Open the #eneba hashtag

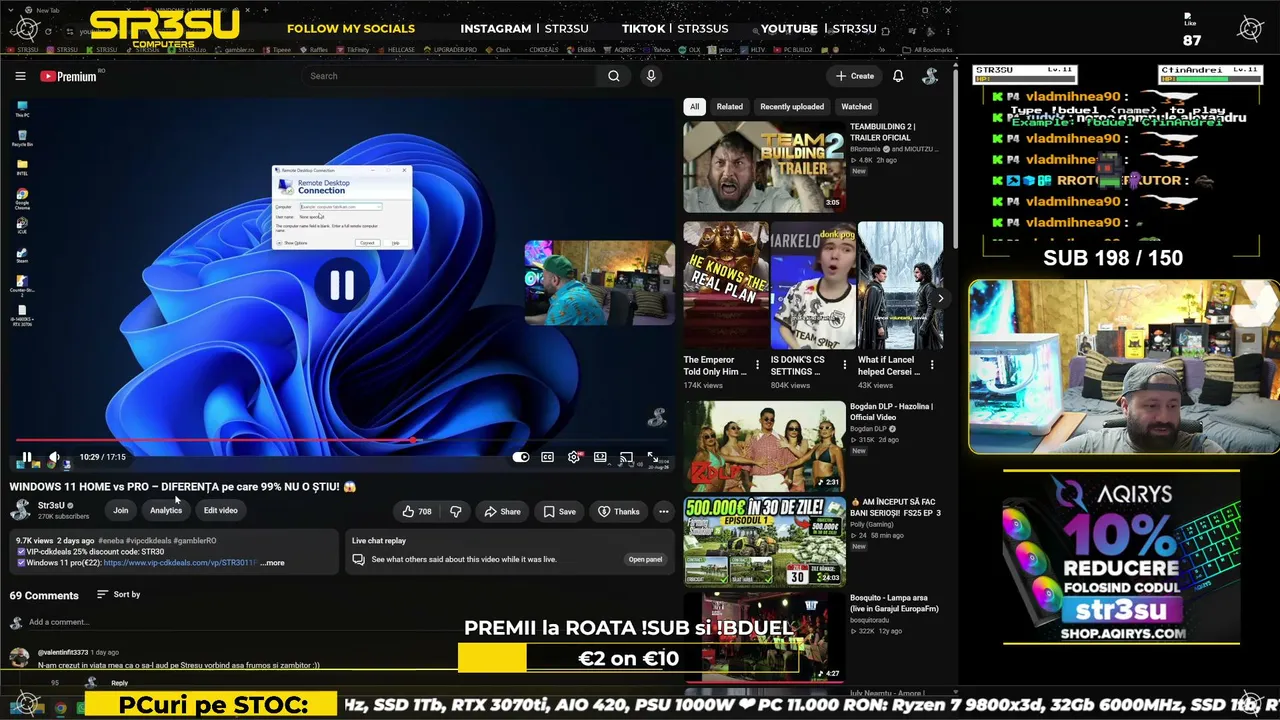pyautogui.click(x=111, y=541)
